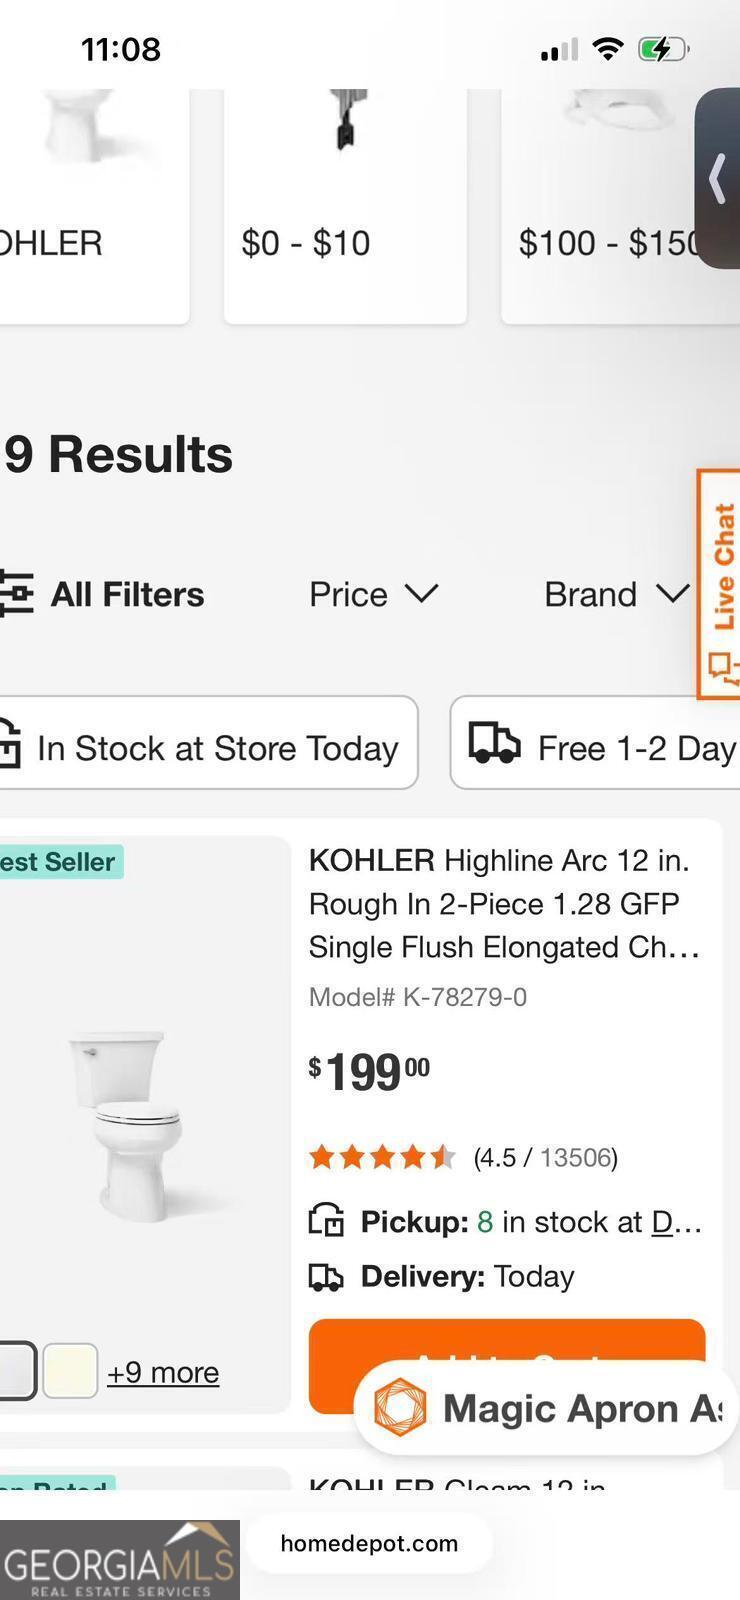Click the delivery truck icon beside Delivery
The width and height of the screenshot is (740, 1600).
click(326, 1277)
